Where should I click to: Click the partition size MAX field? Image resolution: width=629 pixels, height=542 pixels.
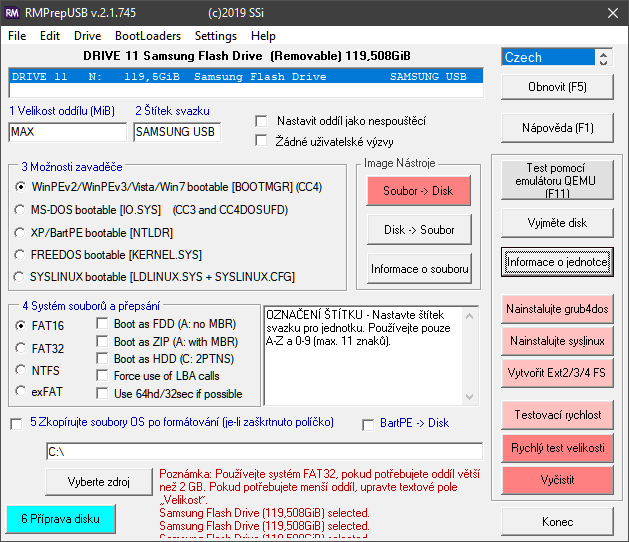[x=67, y=132]
